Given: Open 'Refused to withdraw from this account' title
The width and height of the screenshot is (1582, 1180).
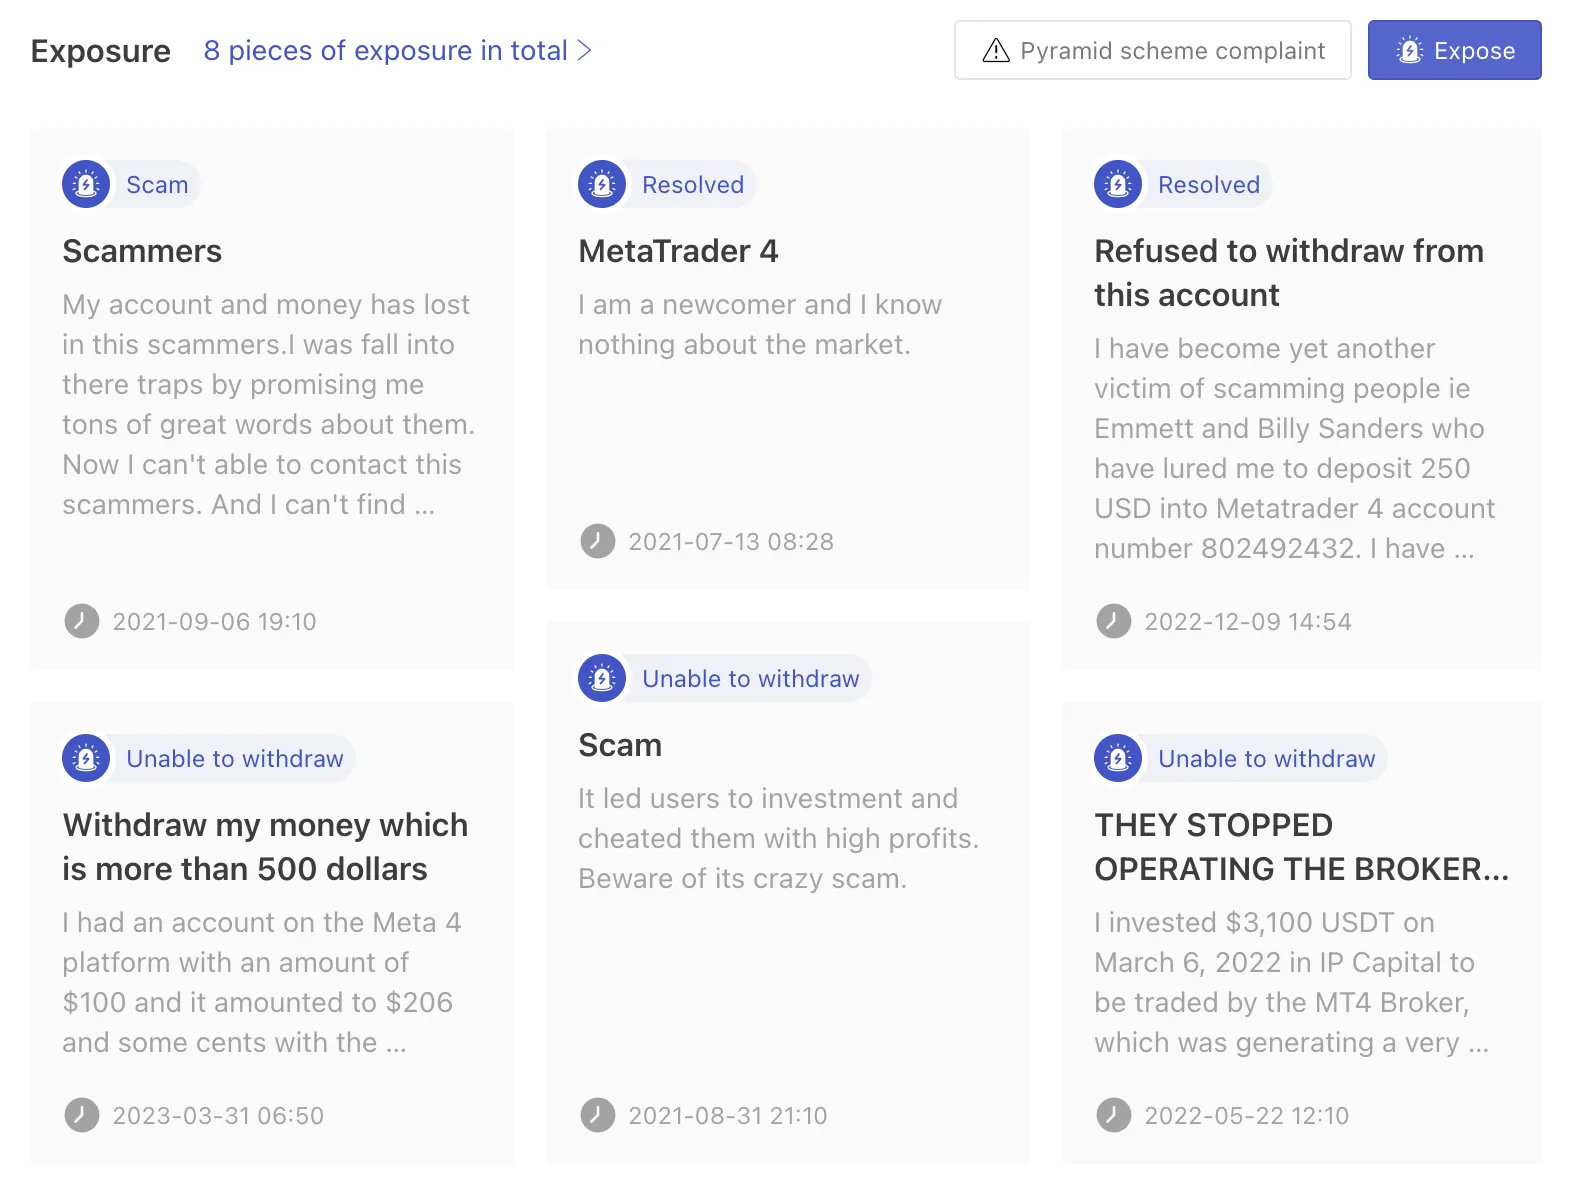Looking at the screenshot, I should point(1289,273).
